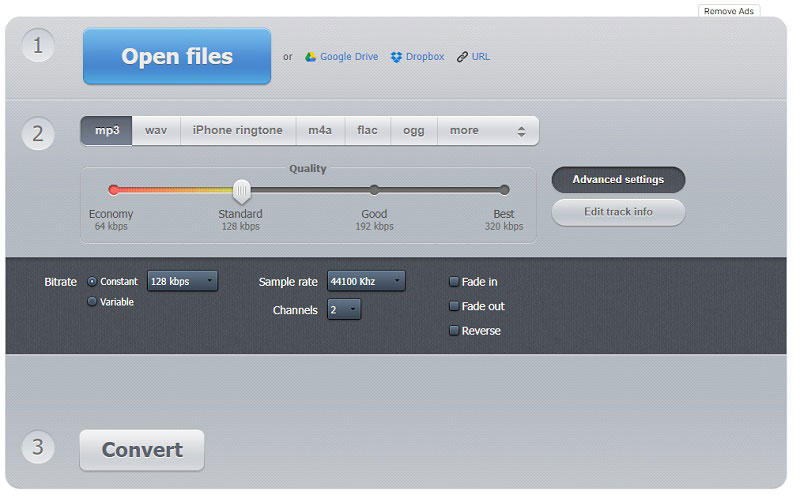Select the wav format tab
Image resolution: width=800 pixels, height=502 pixels.
[x=156, y=131]
